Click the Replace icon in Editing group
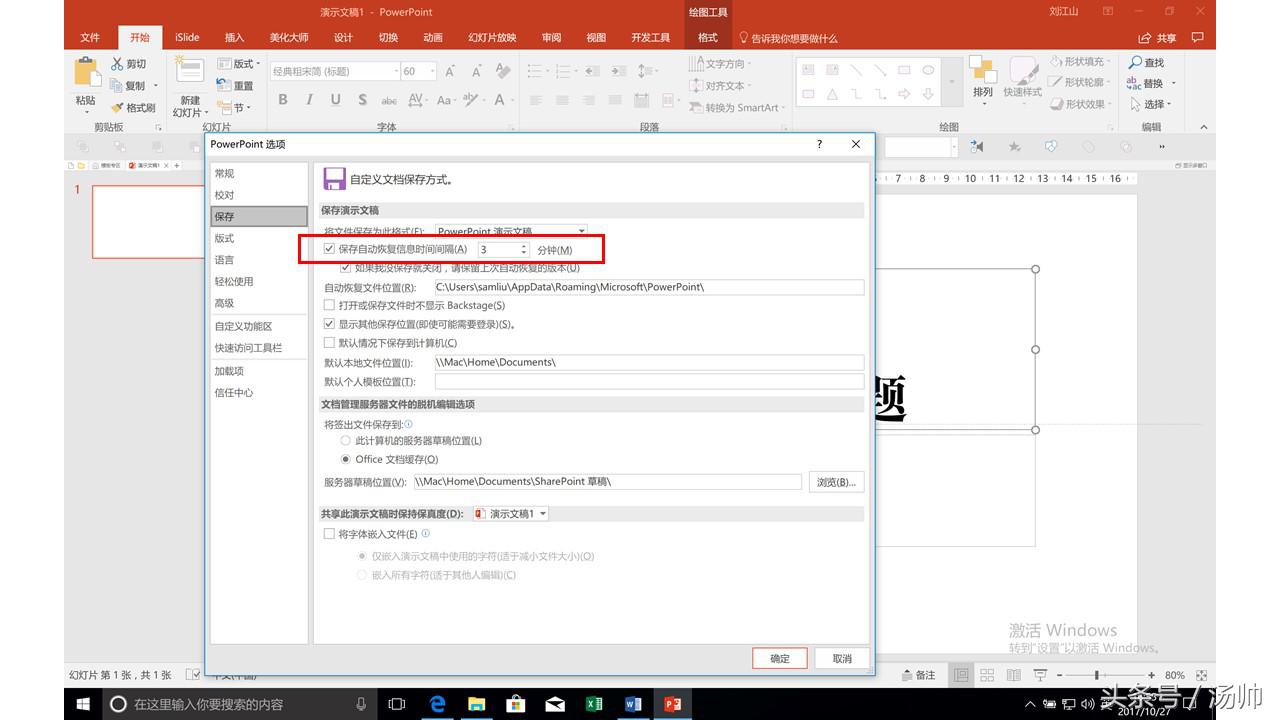 coord(1135,84)
